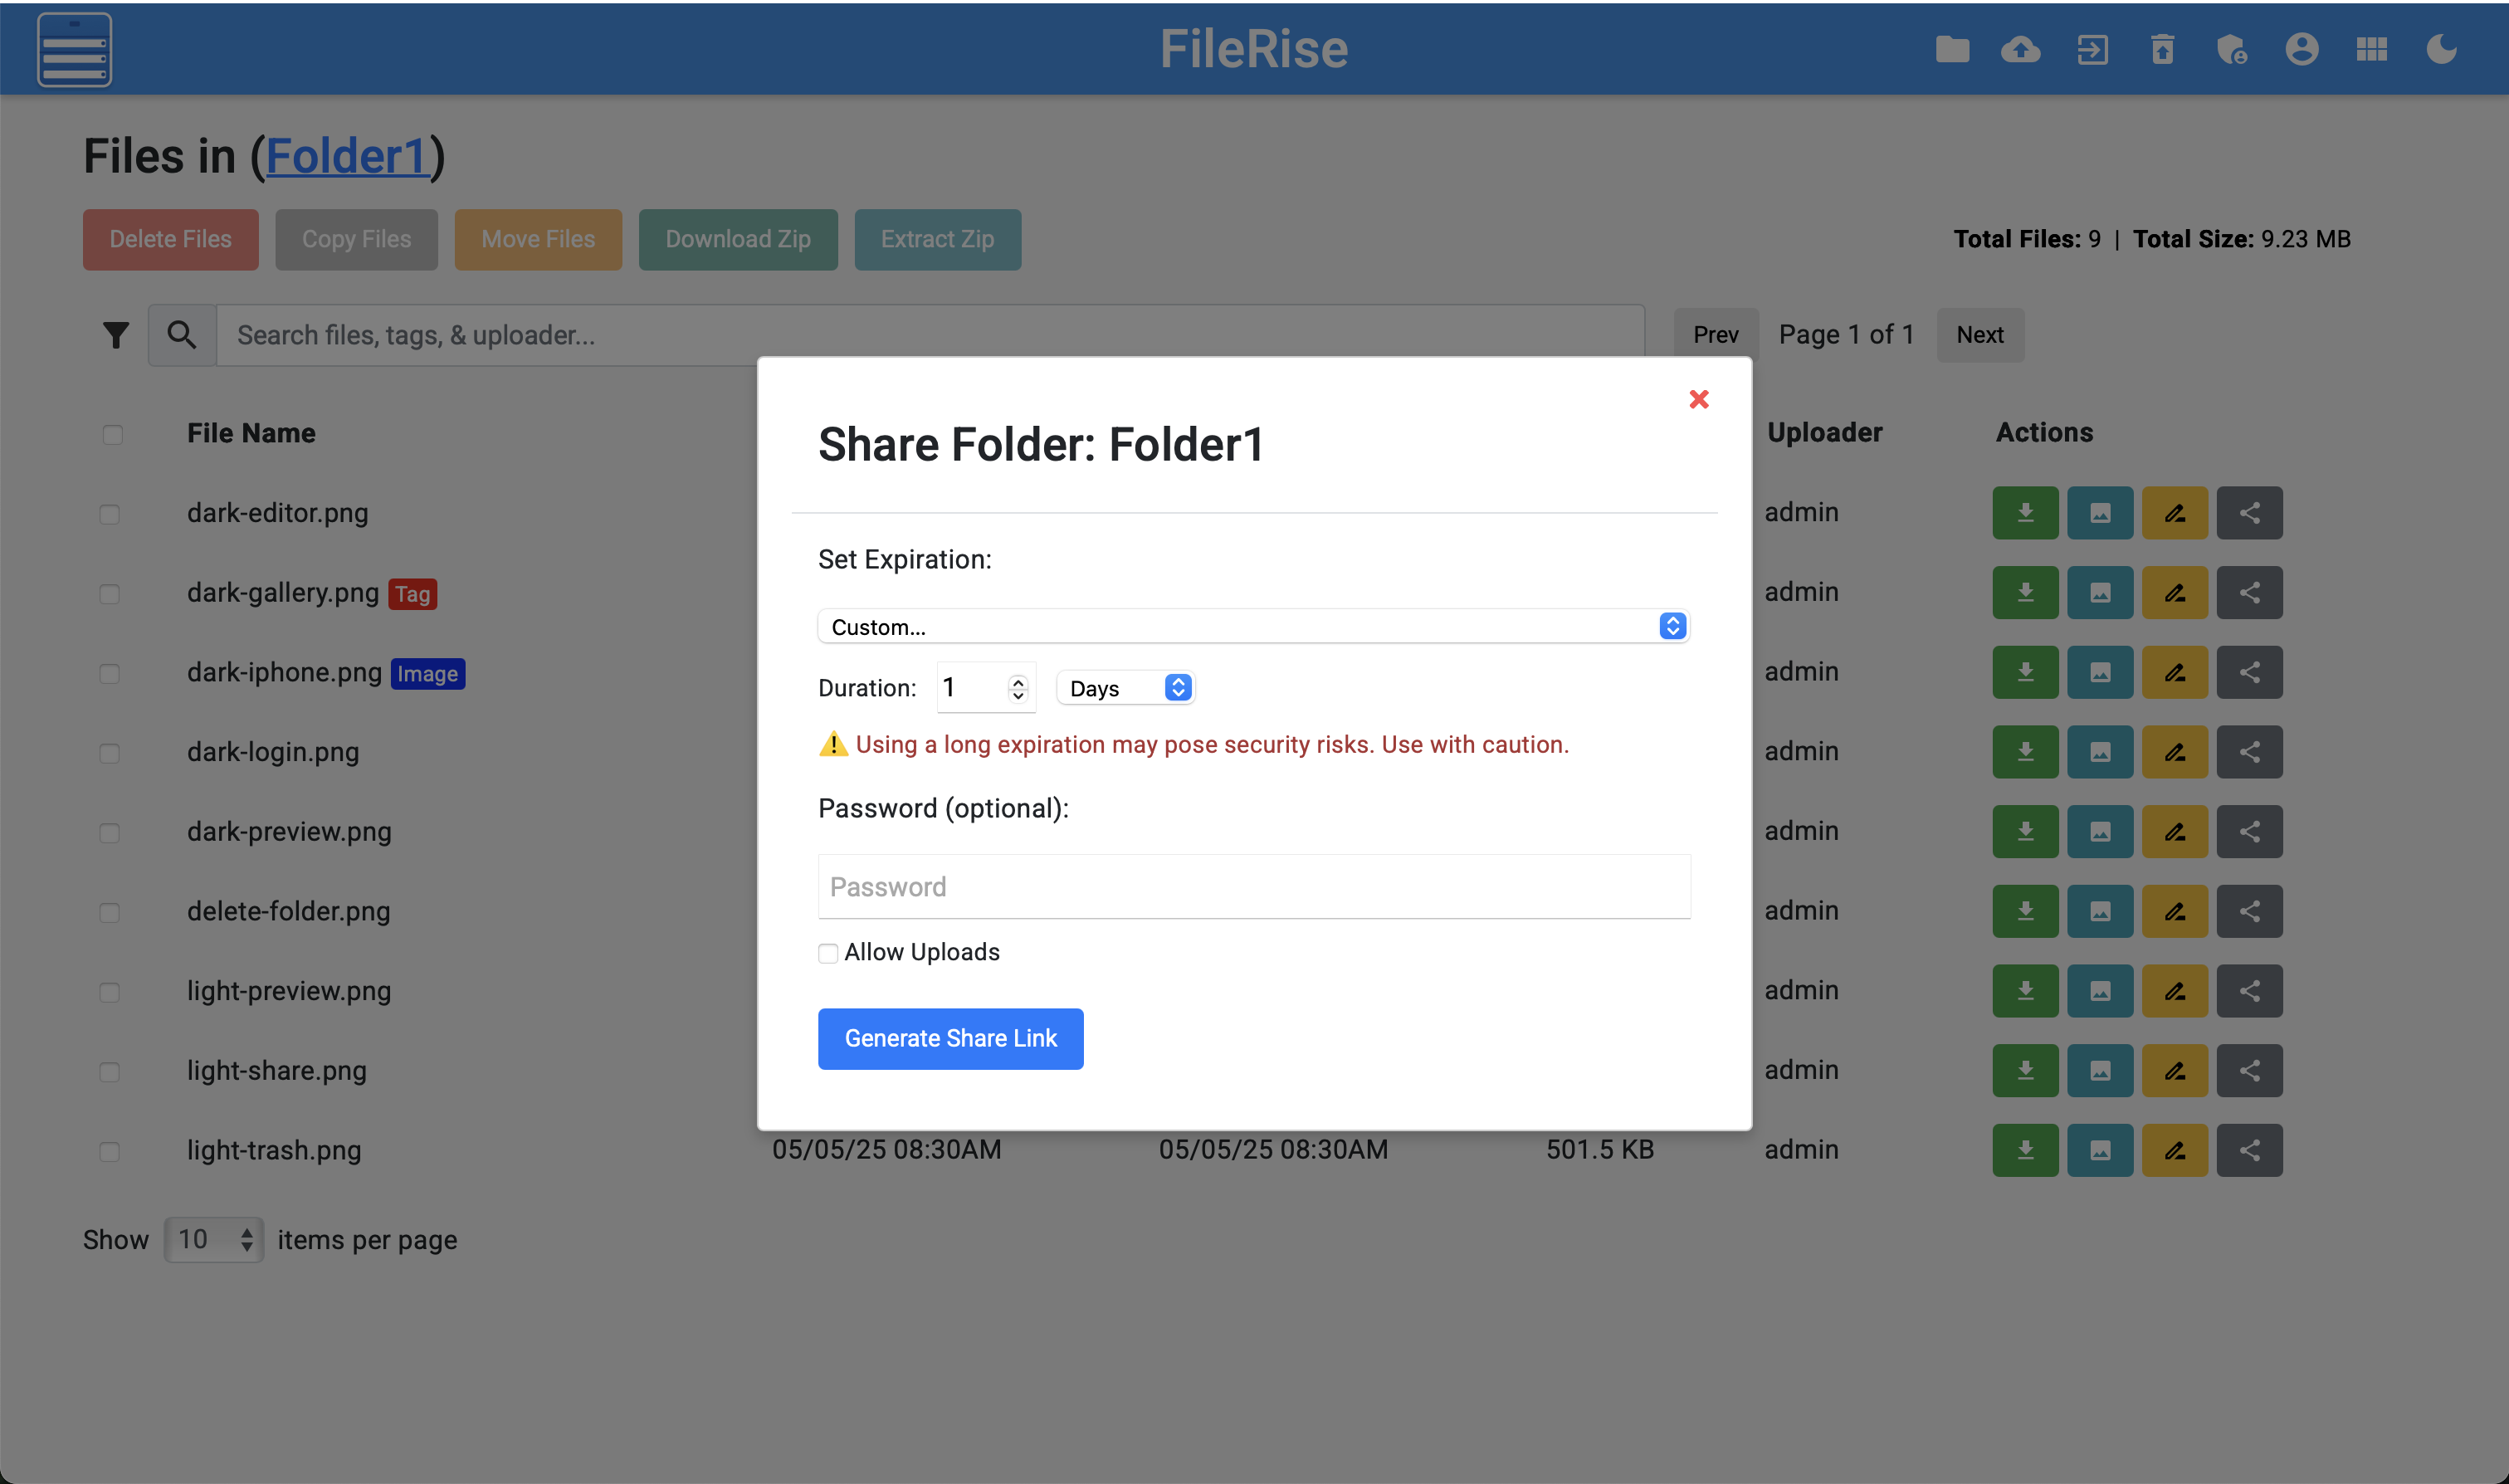Click the share icon for light-trash.png
The width and height of the screenshot is (2509, 1484).
(x=2249, y=1150)
